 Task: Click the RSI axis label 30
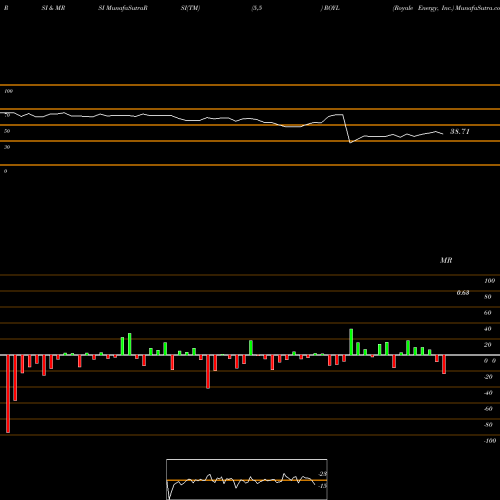click(7, 147)
